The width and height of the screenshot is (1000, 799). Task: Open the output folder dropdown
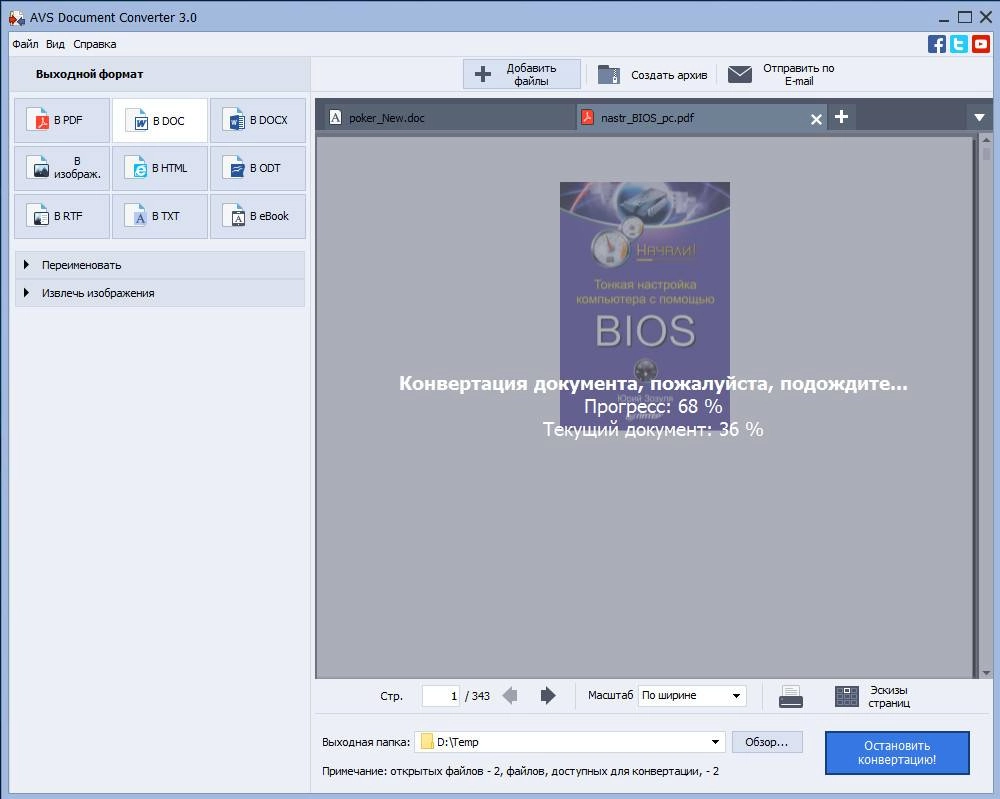tap(715, 742)
